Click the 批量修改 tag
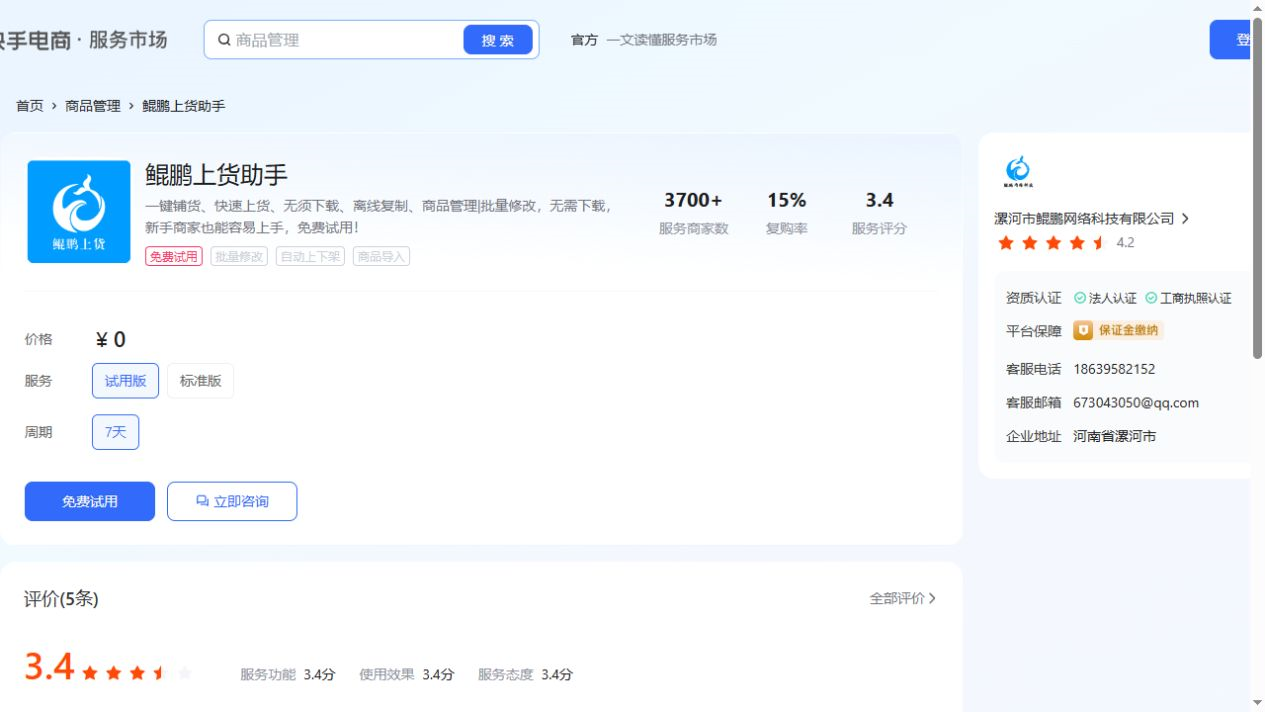Image resolution: width=1265 pixels, height=712 pixels. tap(239, 256)
